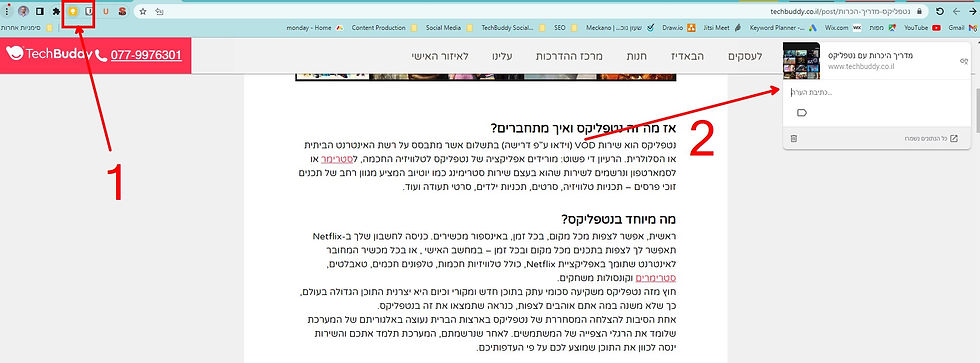Click the note title מדריך היכרות עם נטפליקס

pos(871,56)
